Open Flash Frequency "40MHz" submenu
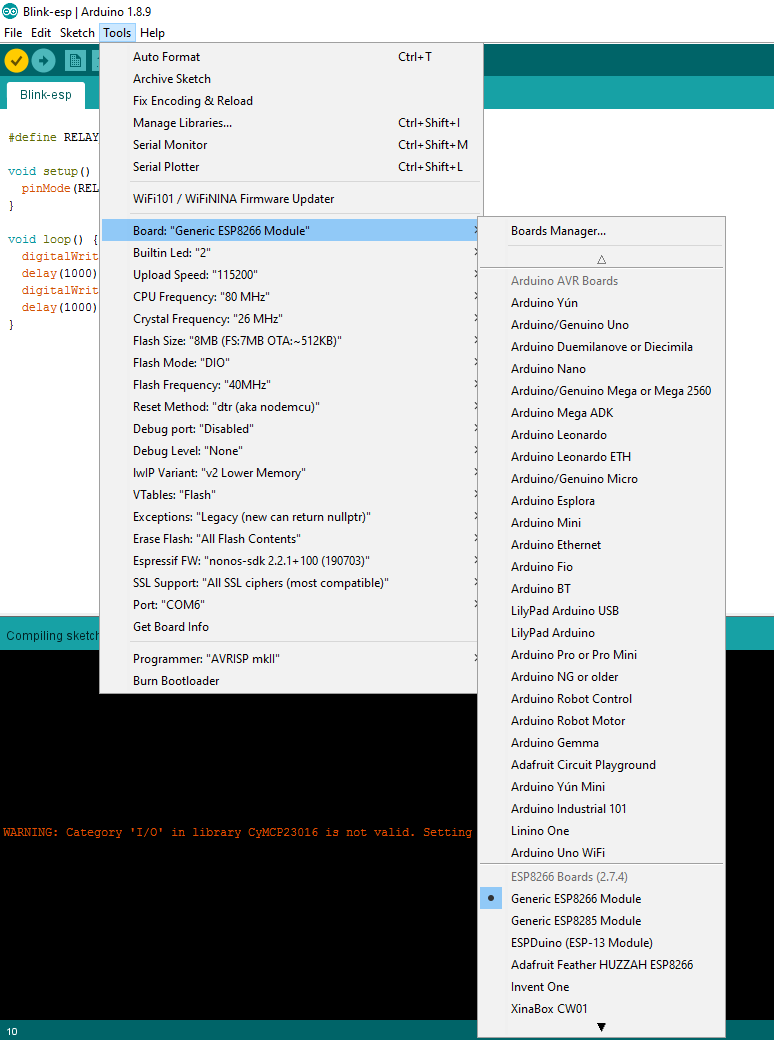 290,385
